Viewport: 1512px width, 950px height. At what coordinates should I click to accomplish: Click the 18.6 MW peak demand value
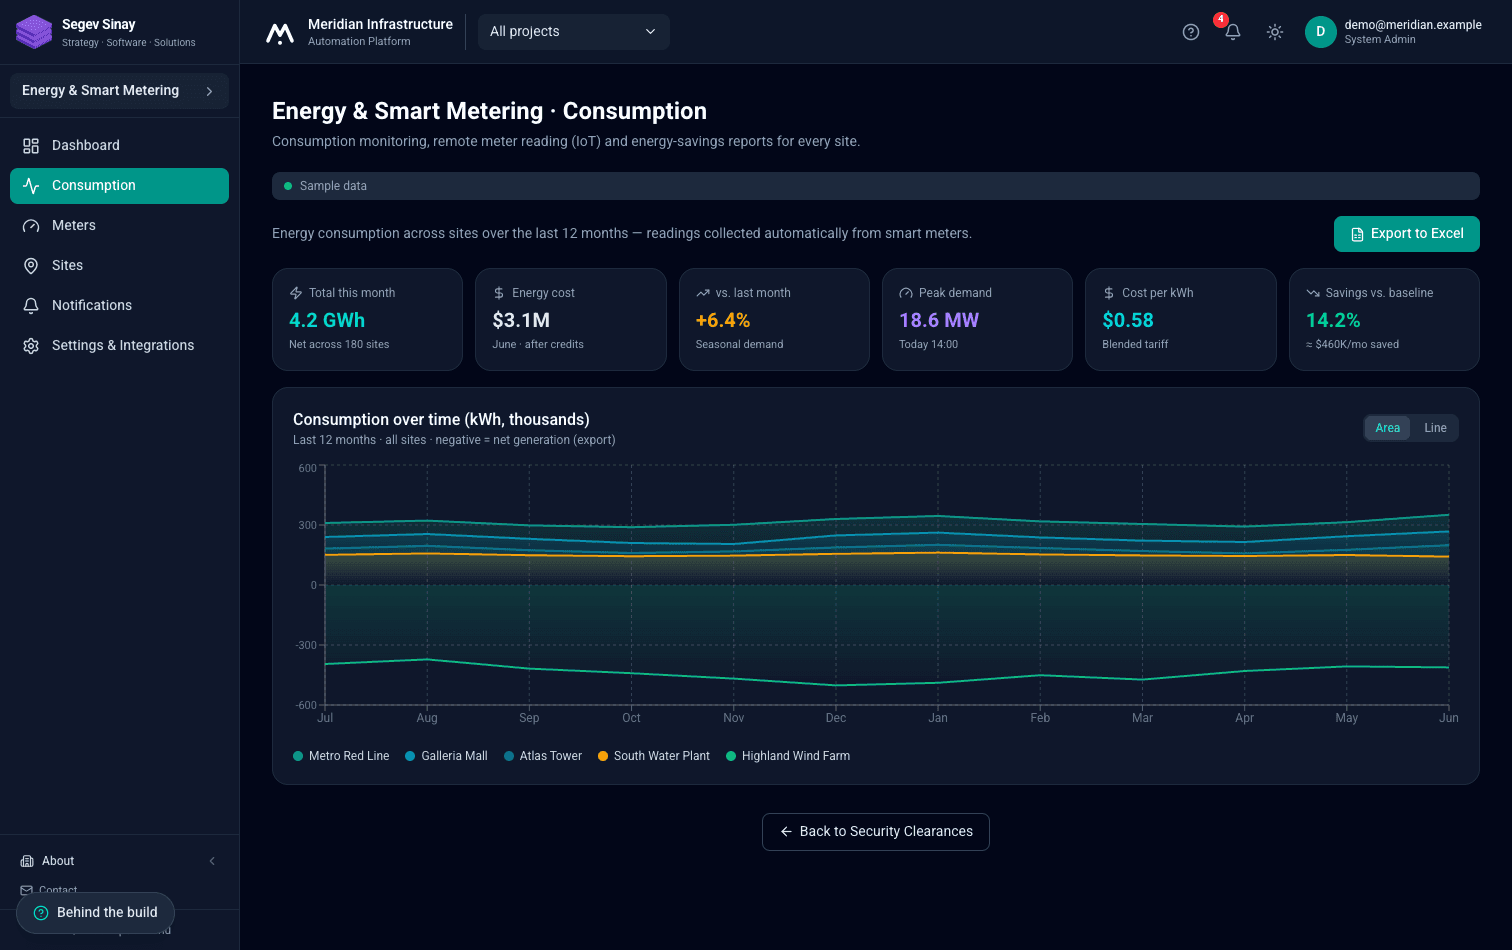(x=939, y=321)
